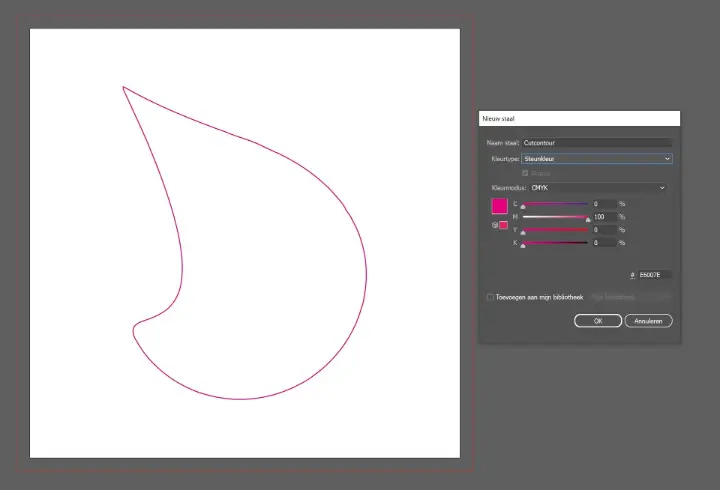This screenshot has width=720, height=490.
Task: Click the Y percentage value field
Action: click(604, 230)
